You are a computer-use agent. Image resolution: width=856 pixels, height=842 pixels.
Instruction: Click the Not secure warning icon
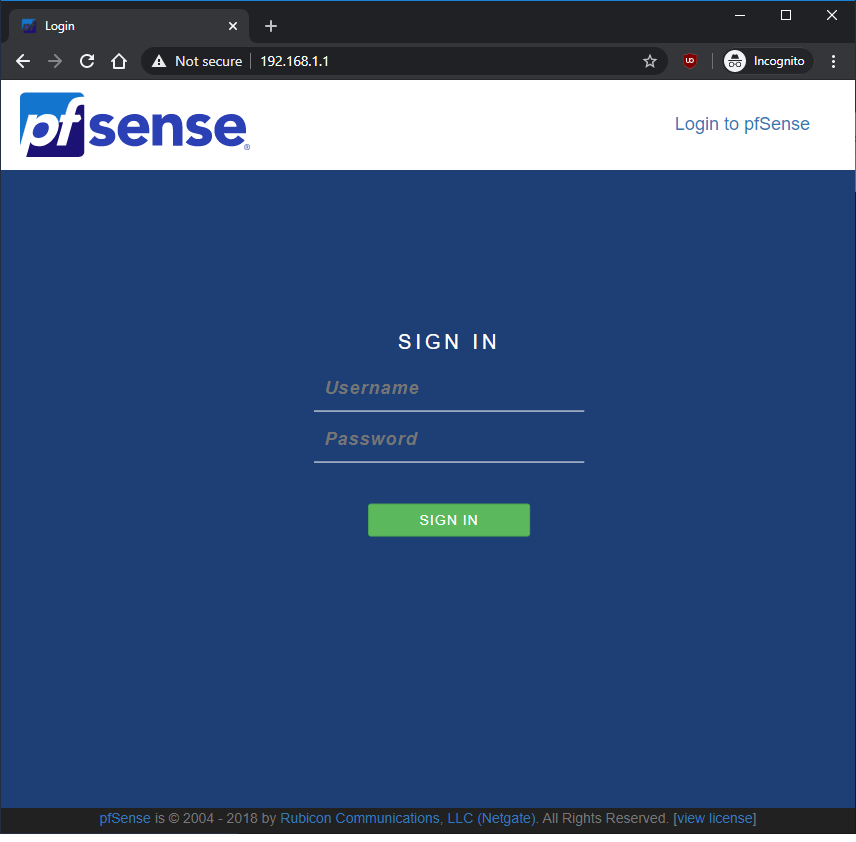click(159, 61)
